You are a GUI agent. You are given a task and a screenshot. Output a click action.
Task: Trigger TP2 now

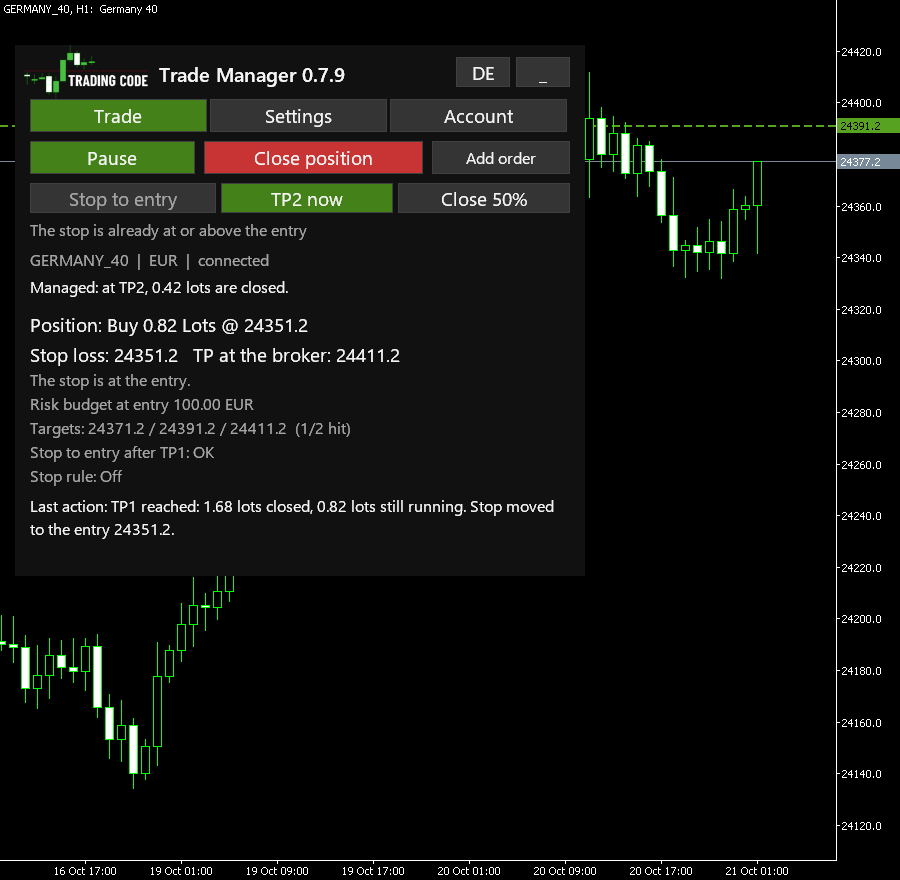click(307, 199)
